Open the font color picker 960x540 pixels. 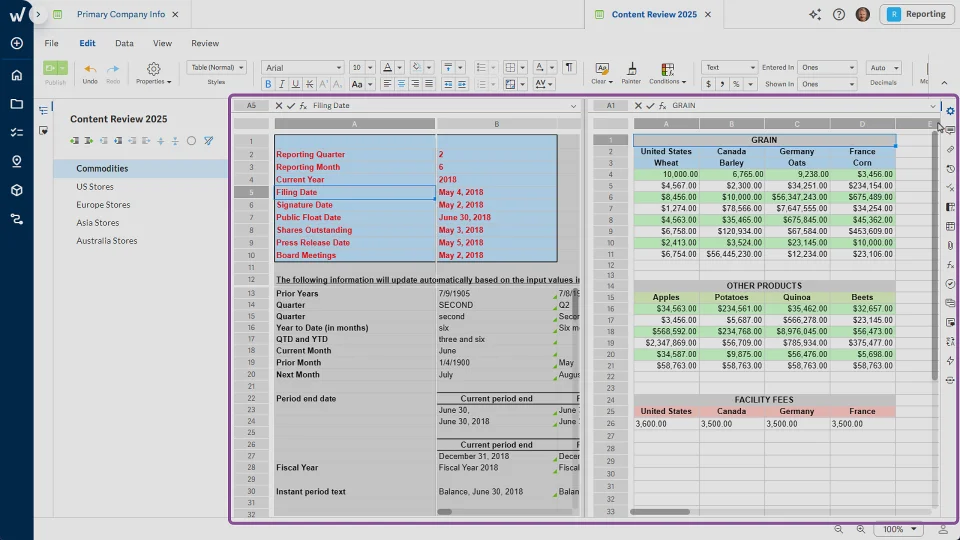coord(388,68)
